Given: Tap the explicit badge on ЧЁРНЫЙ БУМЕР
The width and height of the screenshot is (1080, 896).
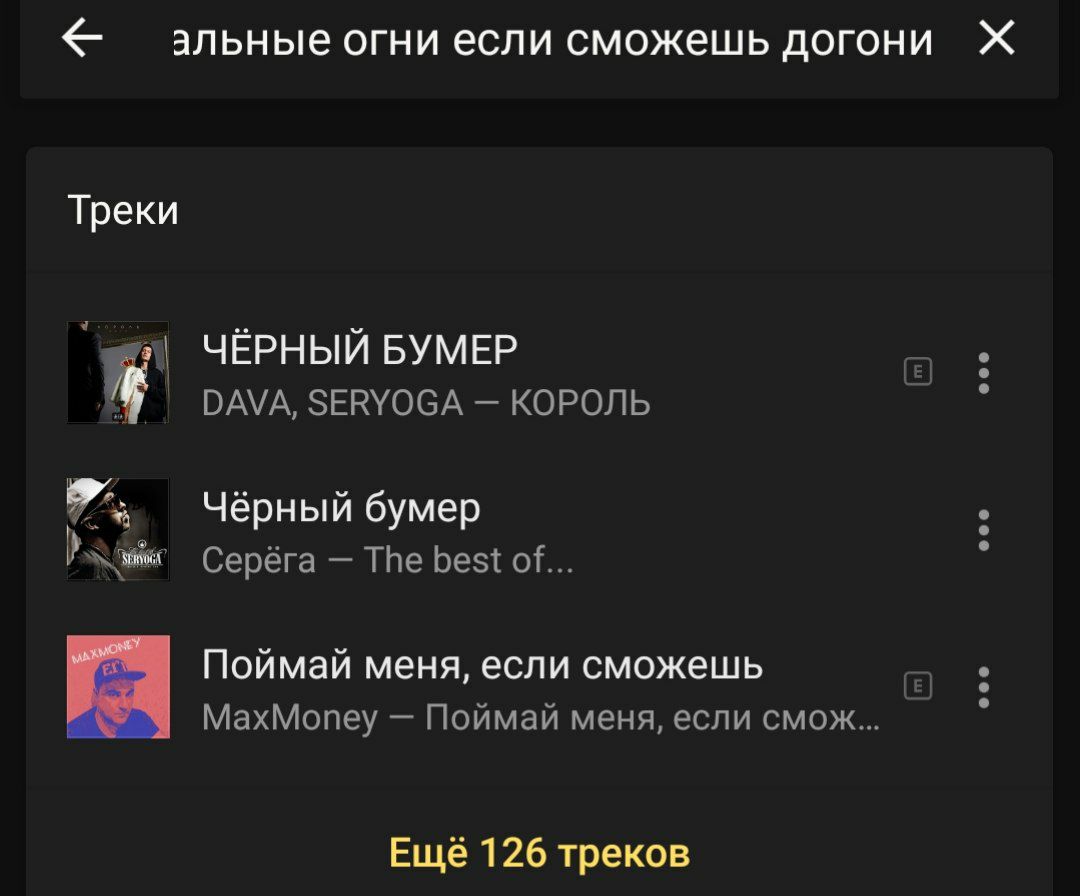Looking at the screenshot, I should [917, 372].
